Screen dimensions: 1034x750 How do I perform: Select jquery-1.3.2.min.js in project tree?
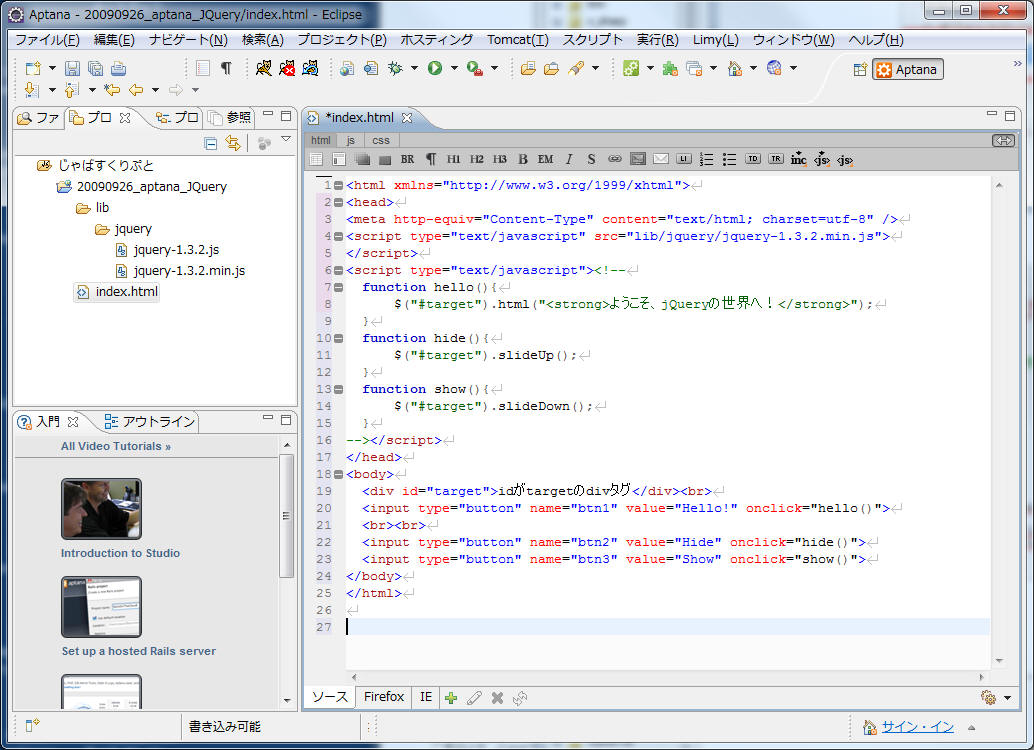[189, 271]
